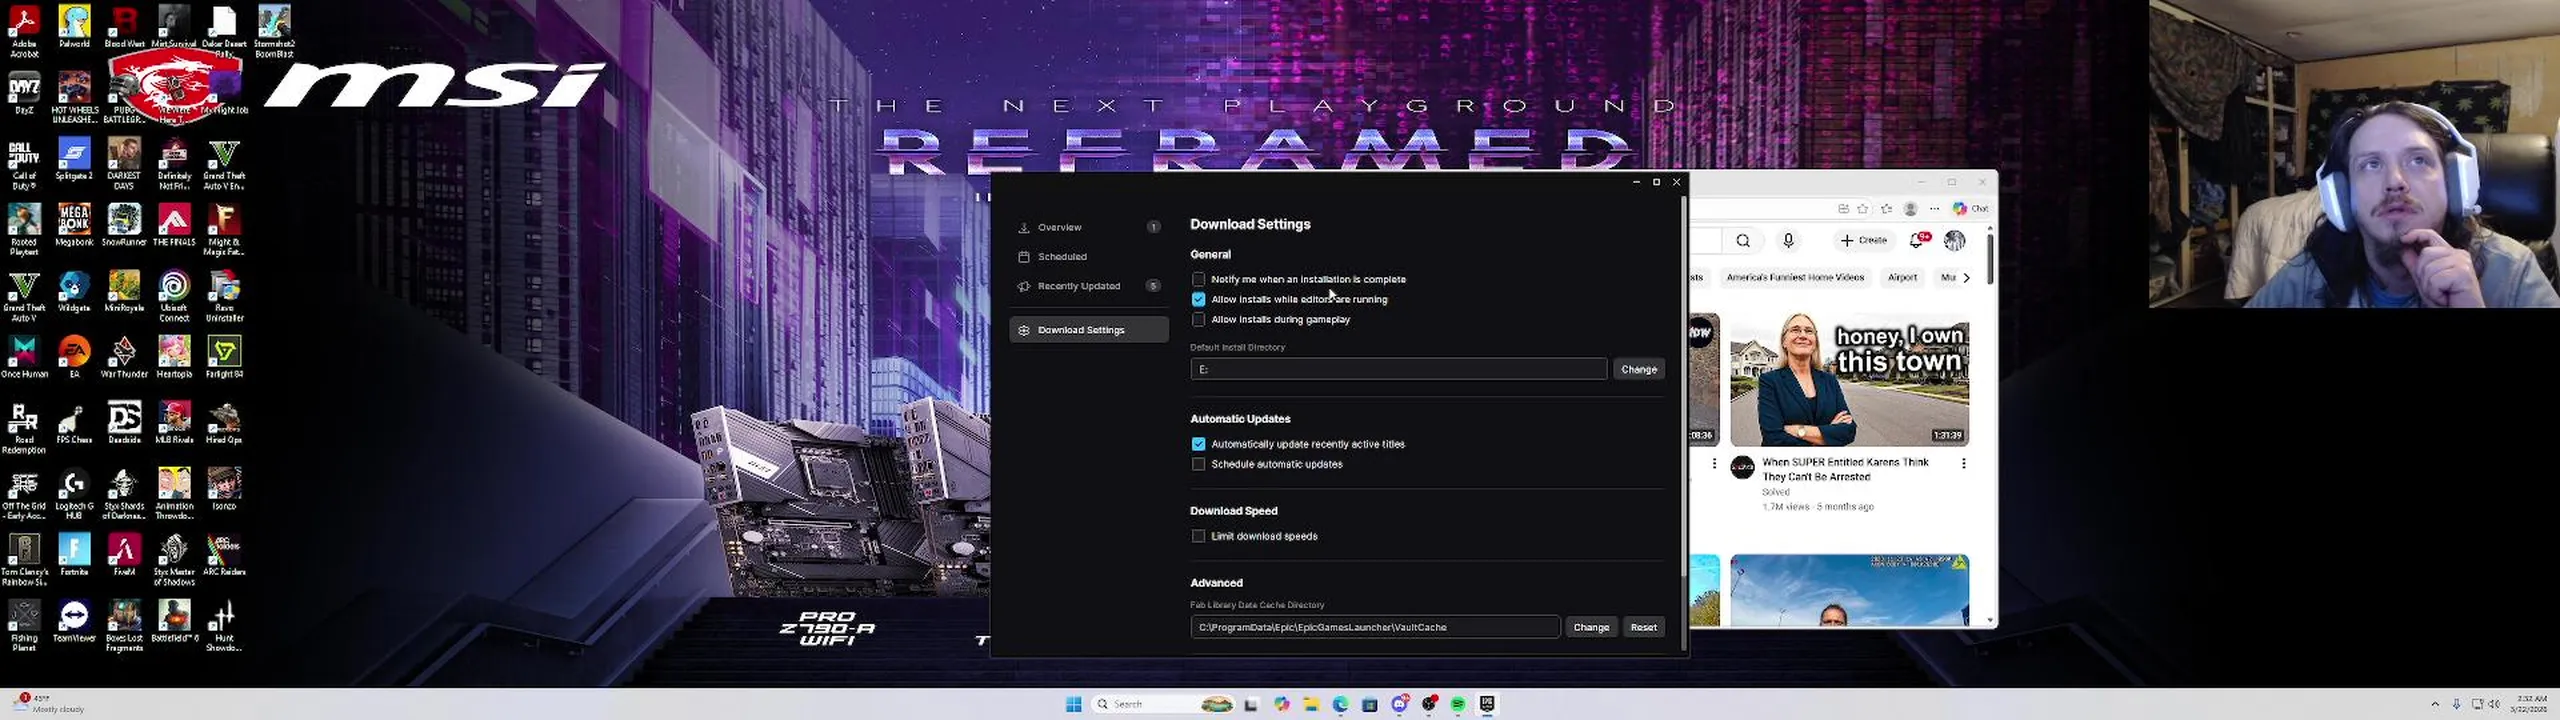
Task: Reset the Fab Library cache directory
Action: point(1643,627)
